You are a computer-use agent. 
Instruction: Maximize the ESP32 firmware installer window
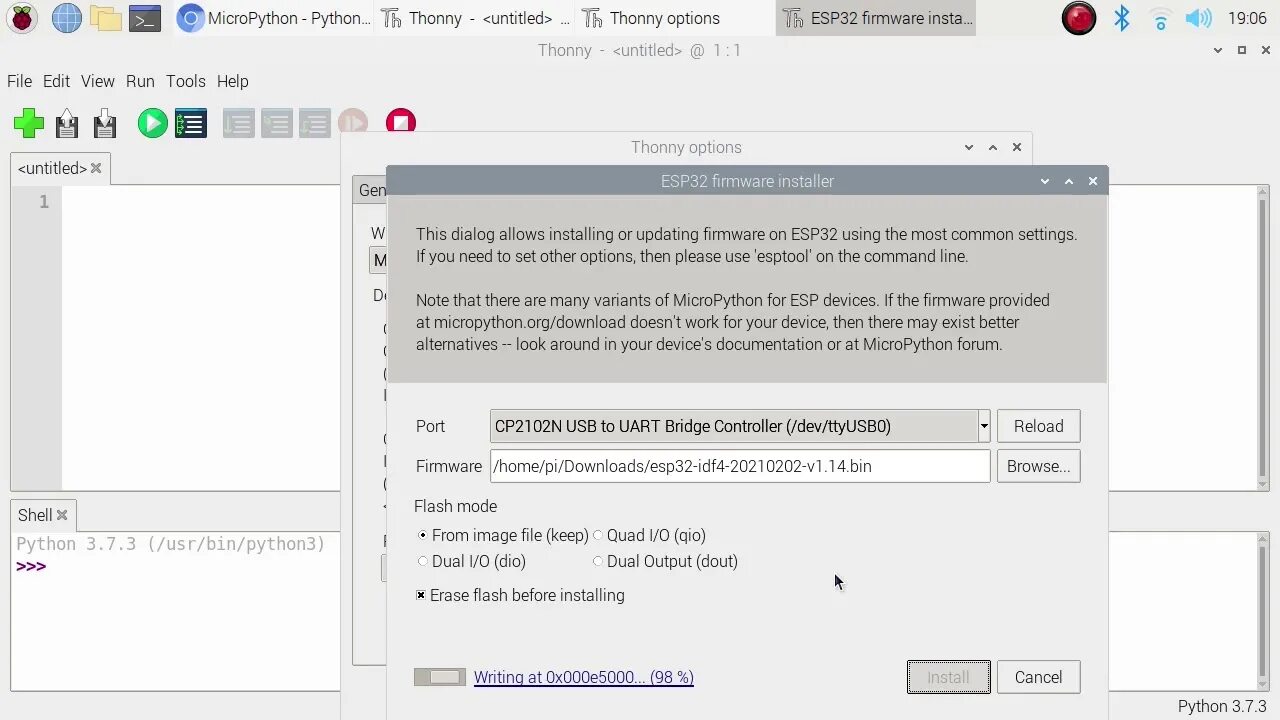1069,181
